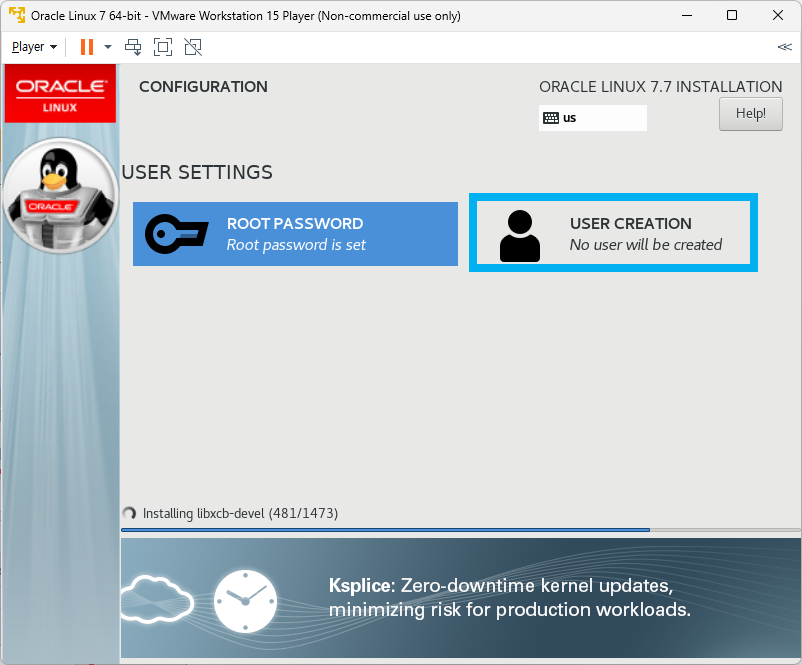The width and height of the screenshot is (802, 665).
Task: Open the Player menu
Action: pyautogui.click(x=34, y=47)
